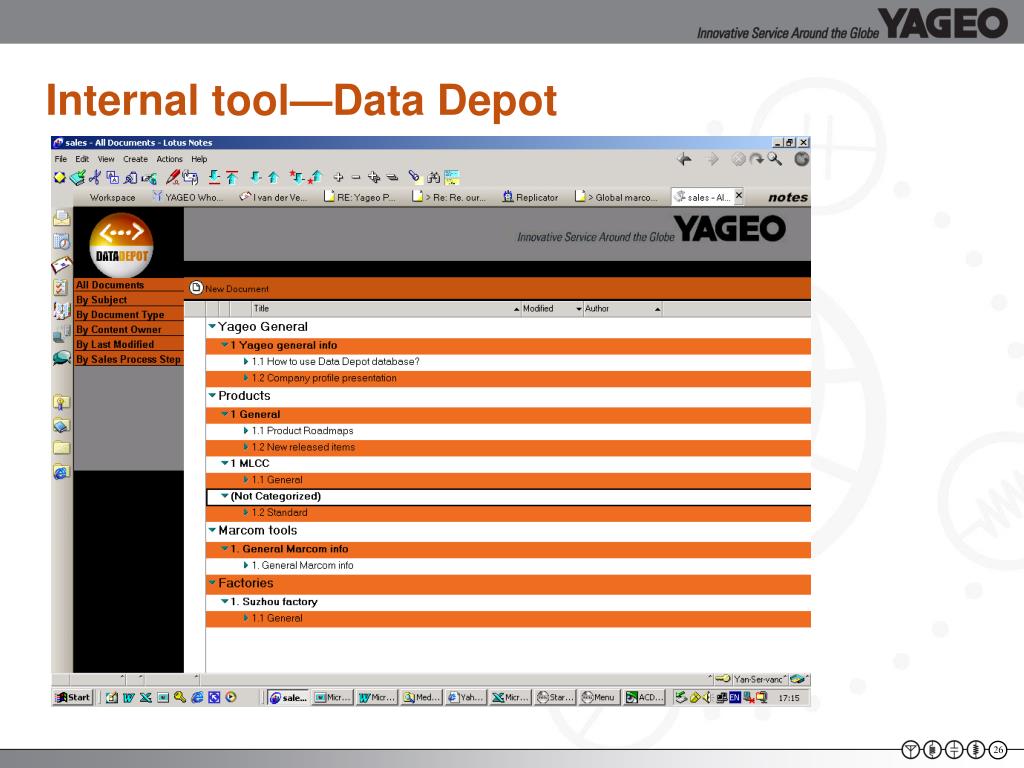Sort by the Author column header
Screen dimensions: 1024x768
(622, 308)
